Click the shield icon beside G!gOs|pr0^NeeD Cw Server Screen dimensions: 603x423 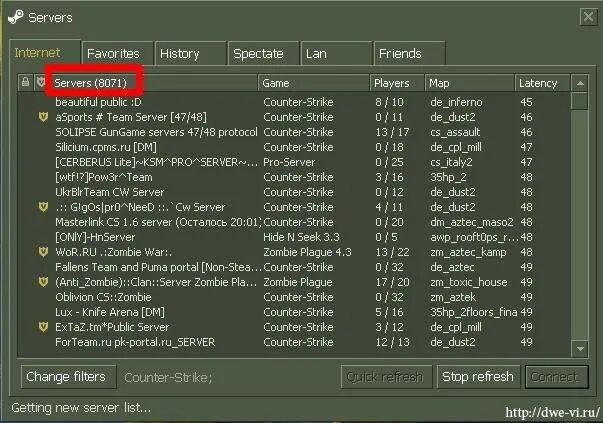pyautogui.click(x=43, y=207)
